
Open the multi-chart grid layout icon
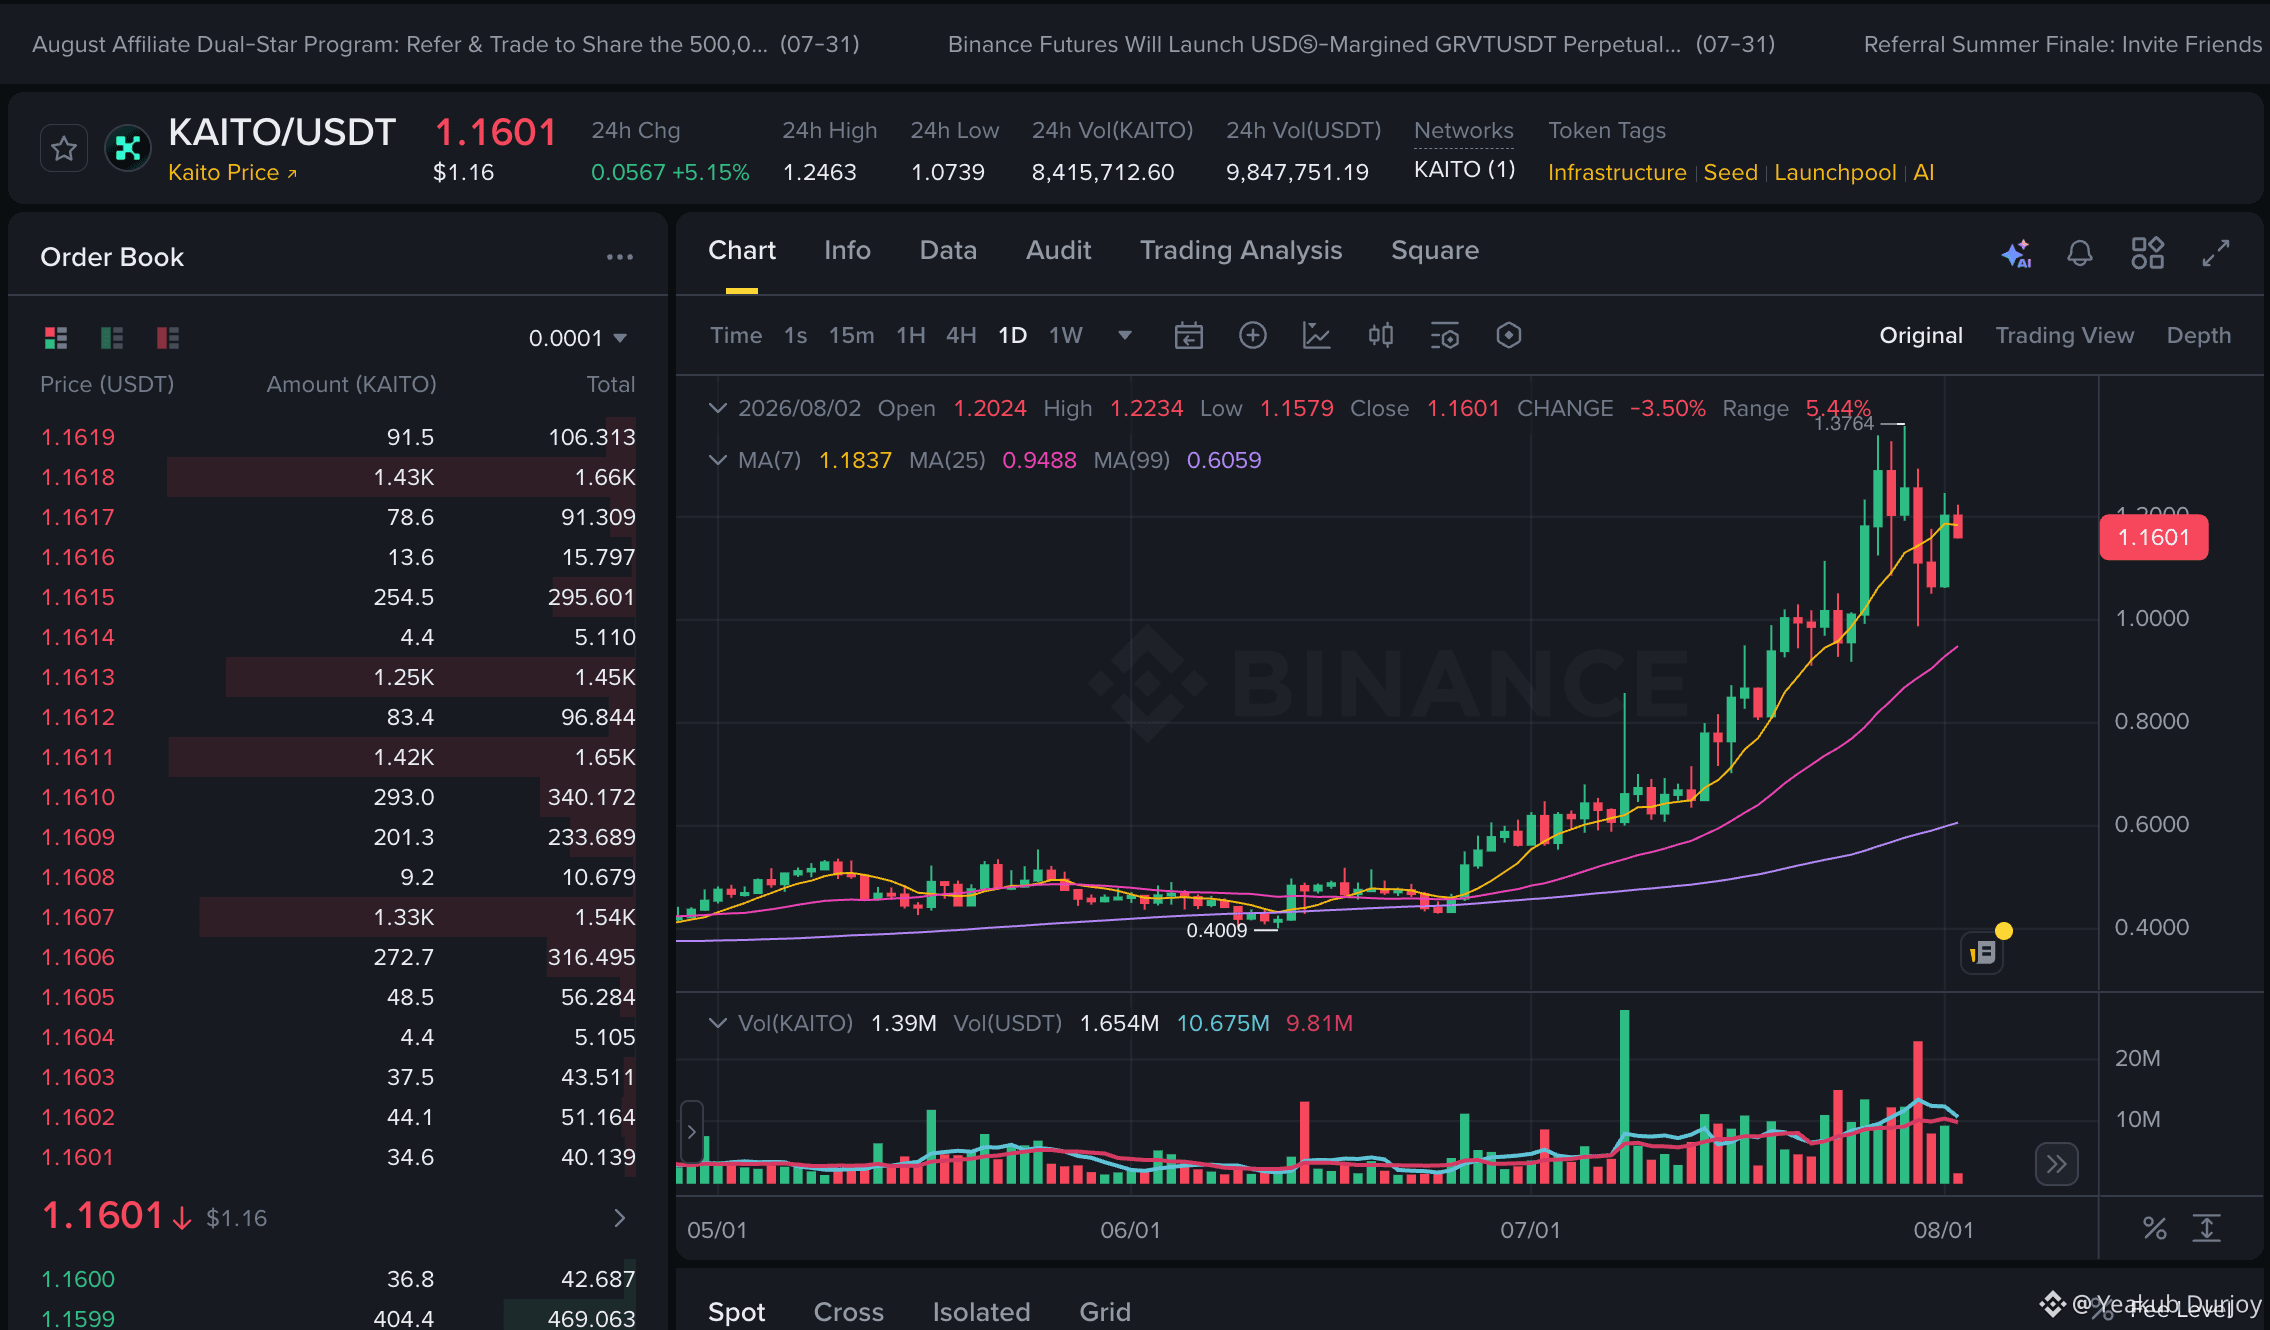coord(2147,253)
